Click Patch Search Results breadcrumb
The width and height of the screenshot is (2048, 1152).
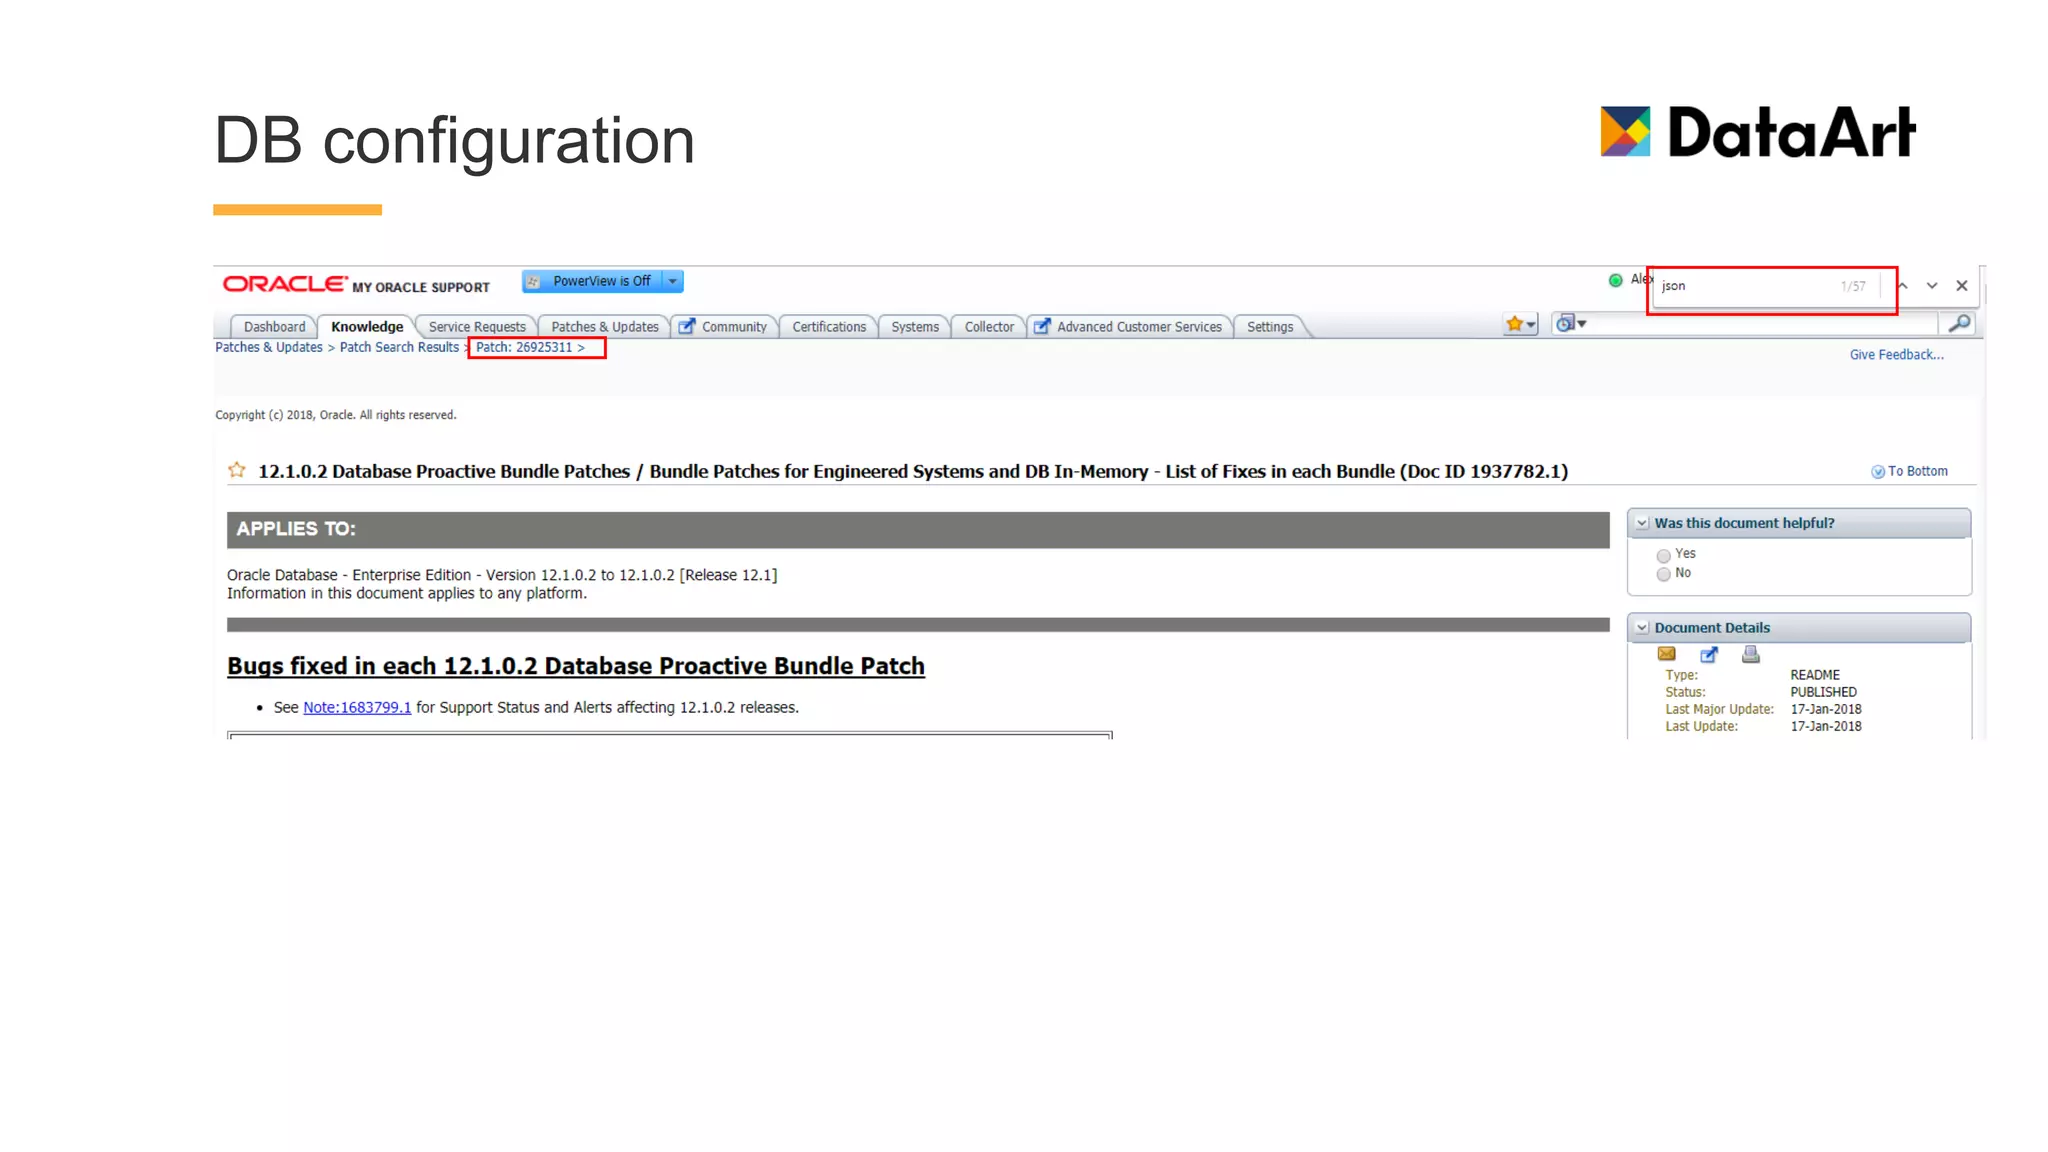[x=399, y=347]
